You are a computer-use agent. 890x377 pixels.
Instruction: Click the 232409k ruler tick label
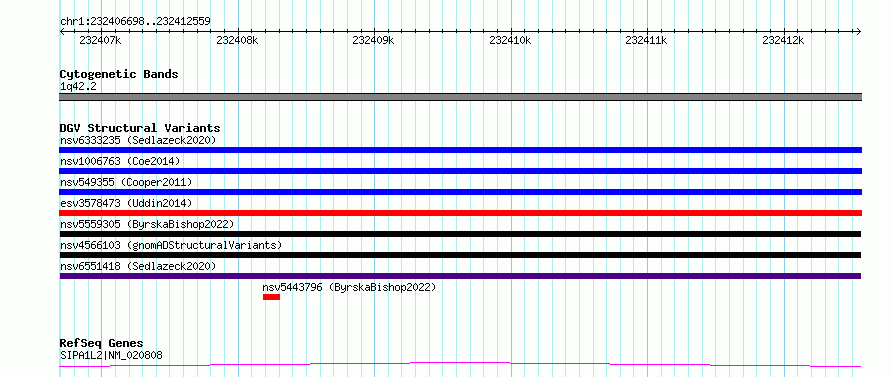[373, 40]
